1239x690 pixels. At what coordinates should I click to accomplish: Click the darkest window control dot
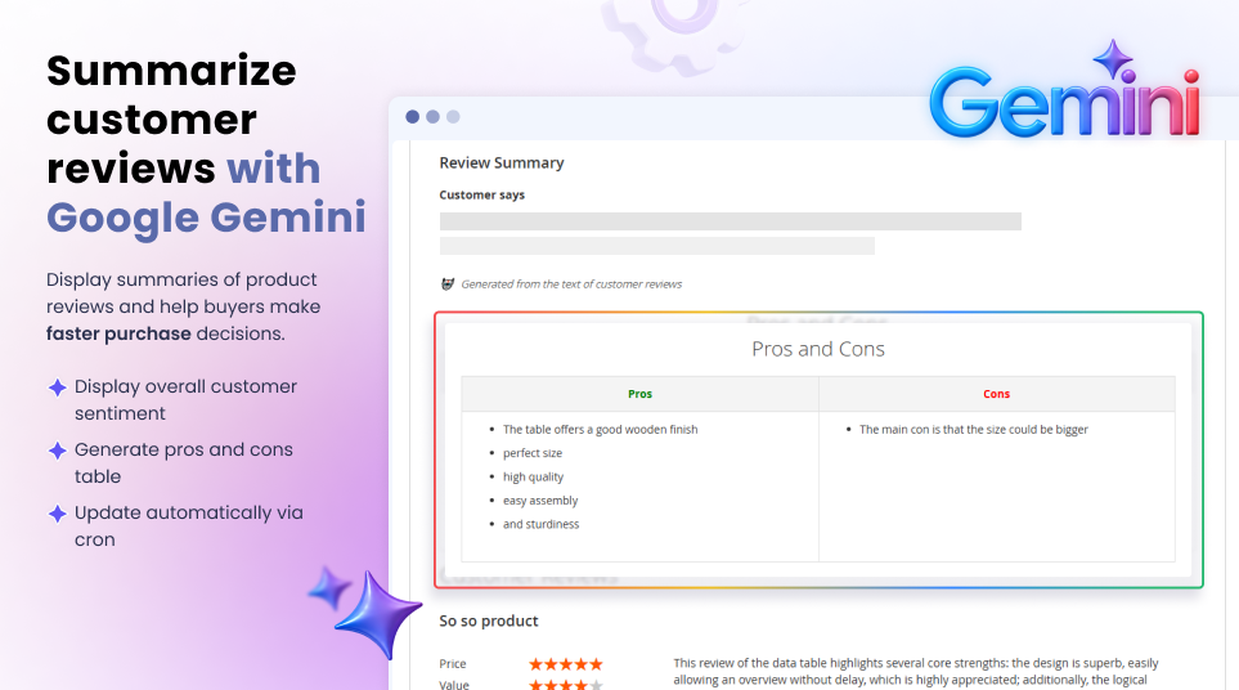tap(412, 117)
